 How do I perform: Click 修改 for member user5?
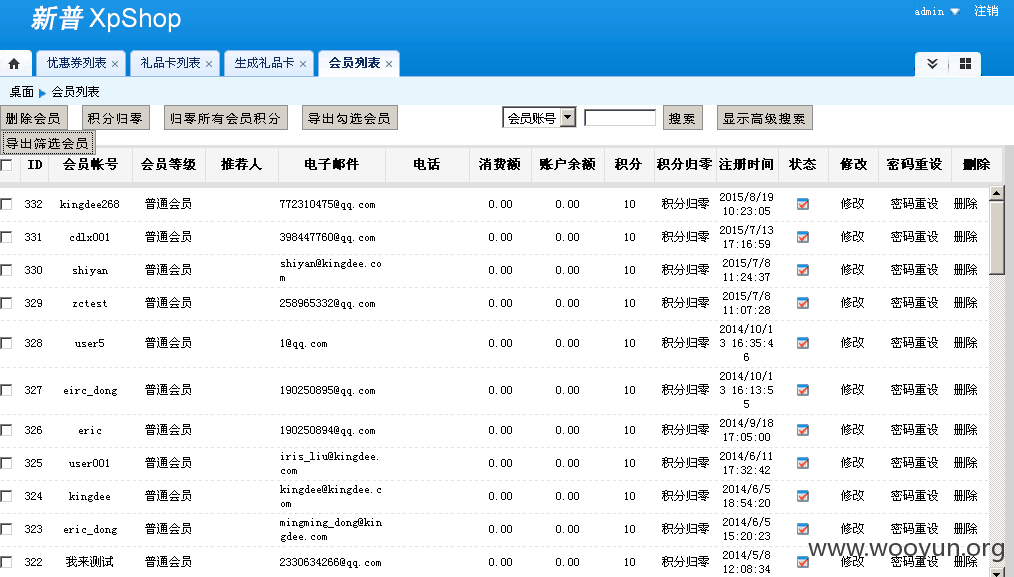[x=852, y=343]
